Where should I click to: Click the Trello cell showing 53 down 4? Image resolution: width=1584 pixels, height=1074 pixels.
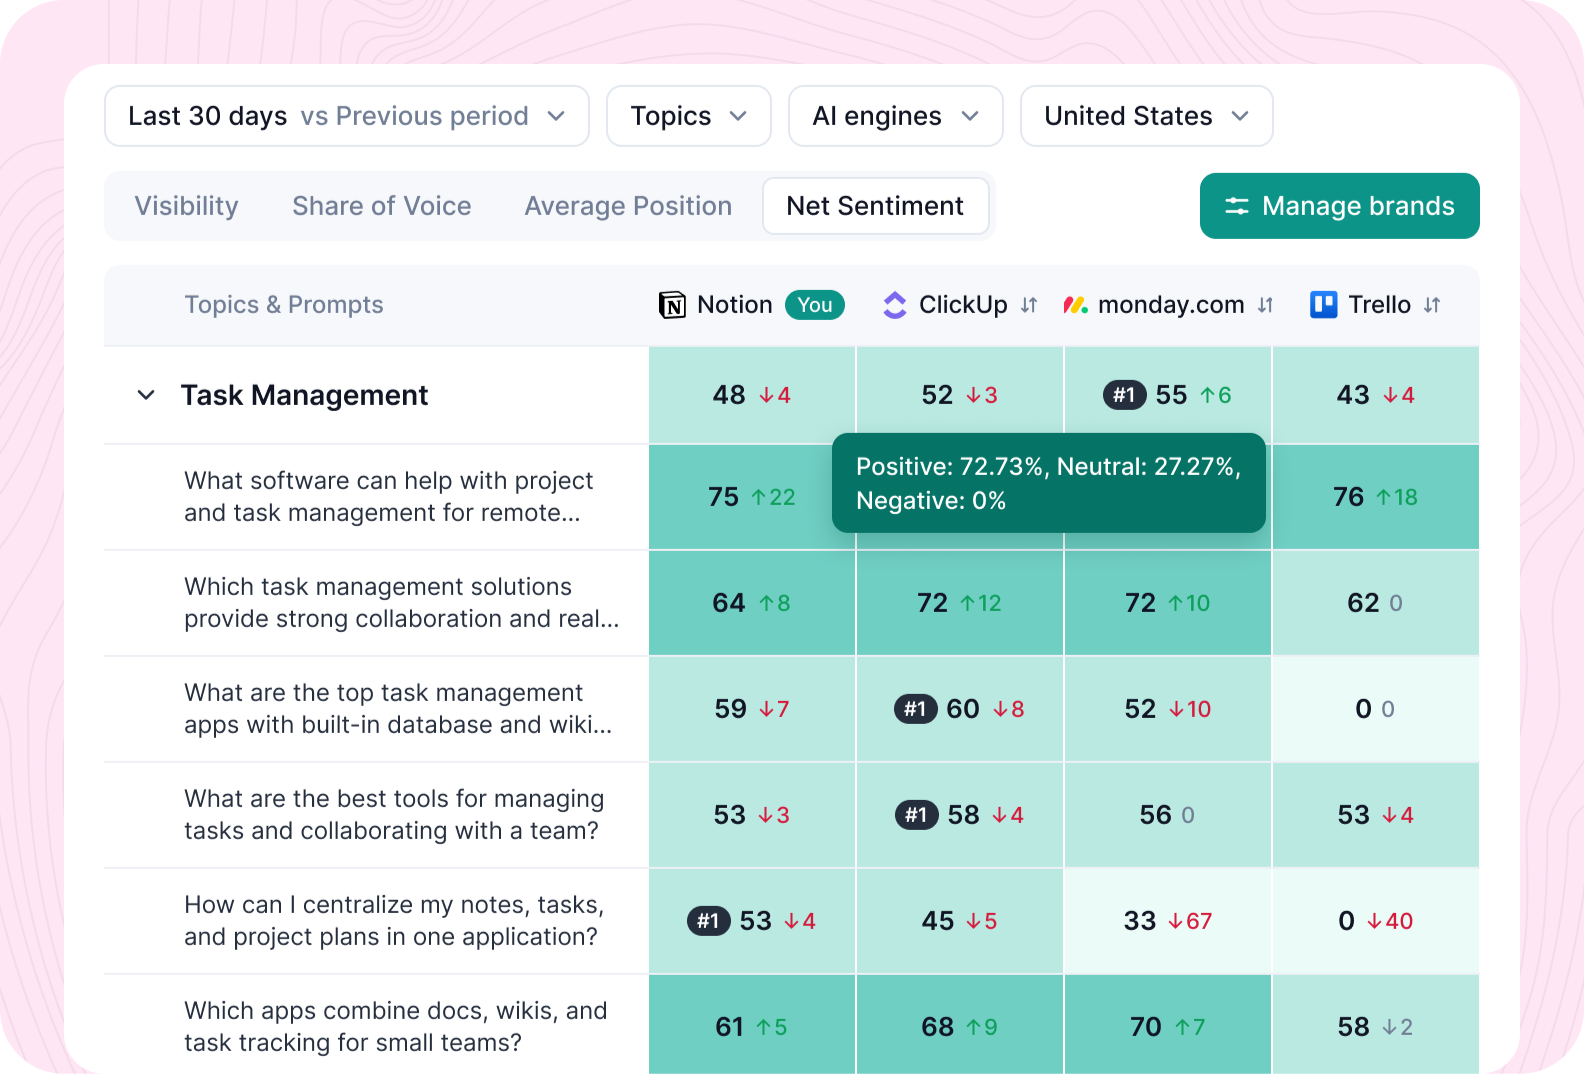(x=1376, y=815)
